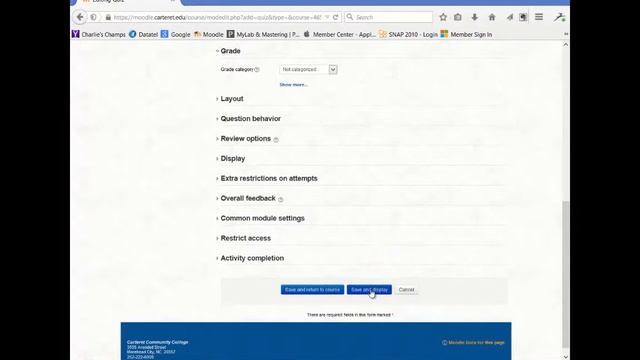Viewport: 640px width, 360px height.
Task: Expand the Restrict access section
Action: [244, 238]
